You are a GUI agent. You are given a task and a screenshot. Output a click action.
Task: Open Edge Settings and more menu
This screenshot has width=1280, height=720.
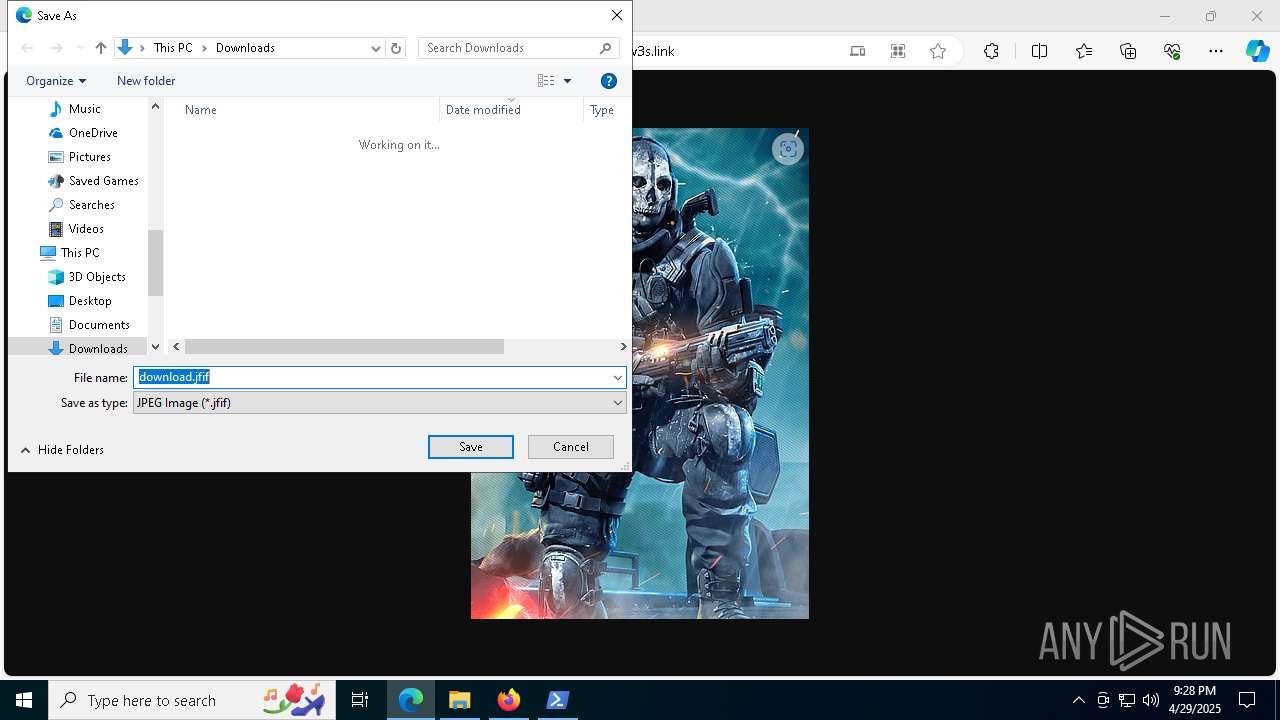pyautogui.click(x=1216, y=51)
